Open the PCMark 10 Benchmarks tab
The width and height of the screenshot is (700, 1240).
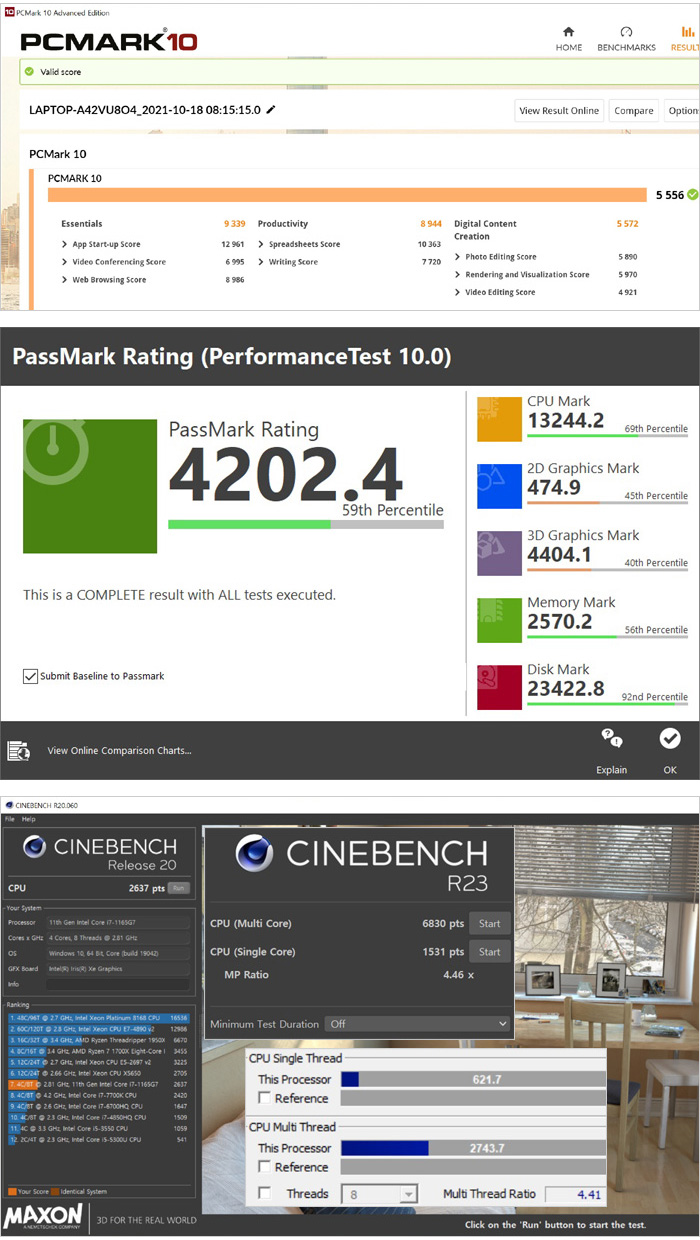(x=626, y=39)
